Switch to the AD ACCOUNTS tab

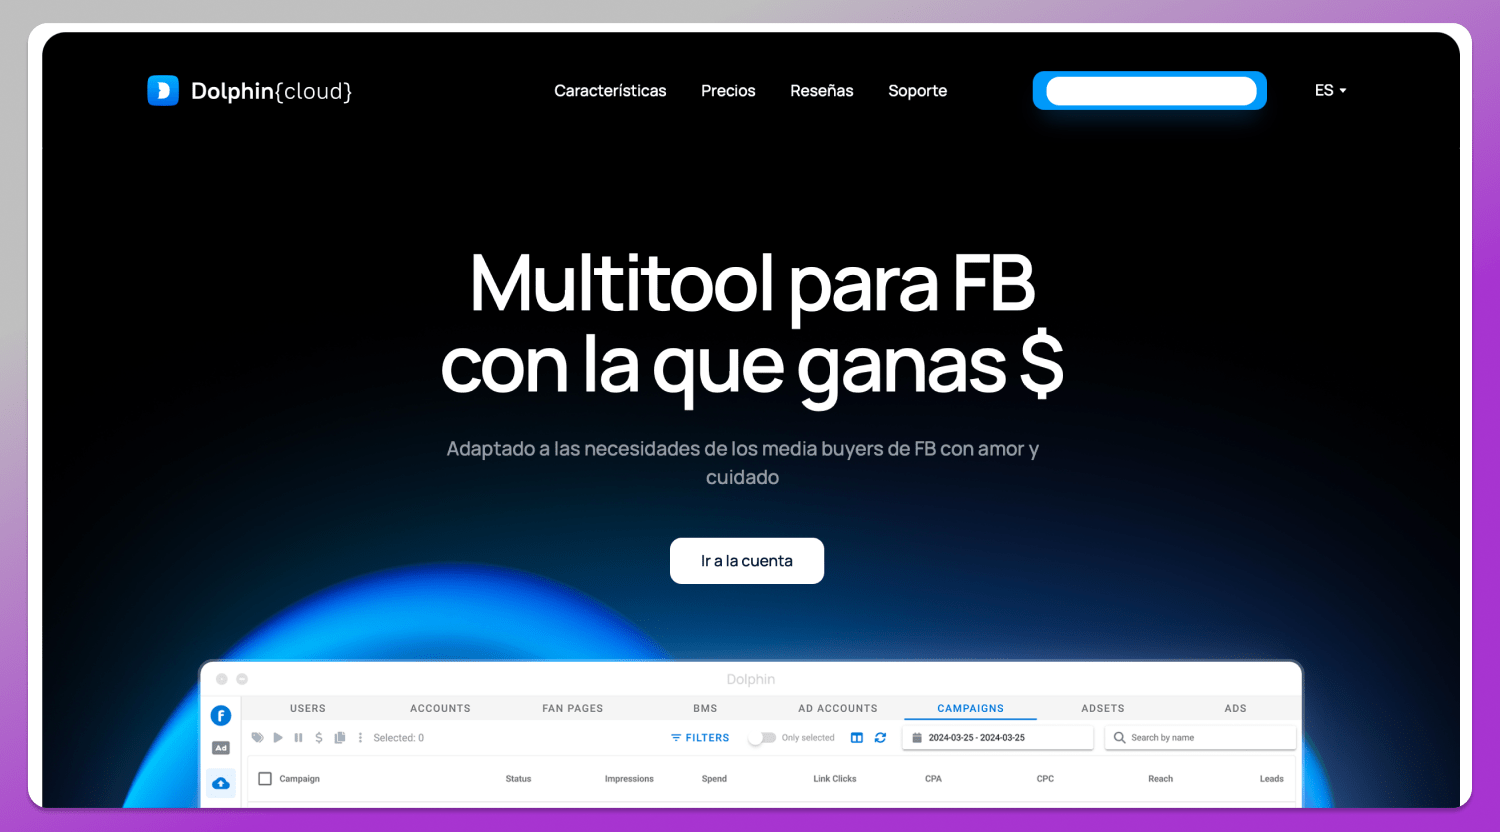pyautogui.click(x=838, y=708)
